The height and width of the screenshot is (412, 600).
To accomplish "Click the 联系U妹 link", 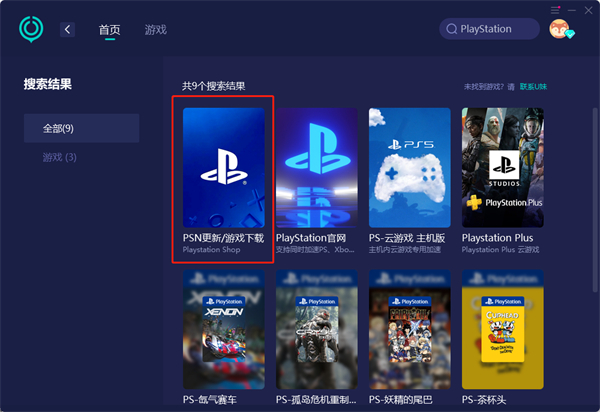I will 533,87.
